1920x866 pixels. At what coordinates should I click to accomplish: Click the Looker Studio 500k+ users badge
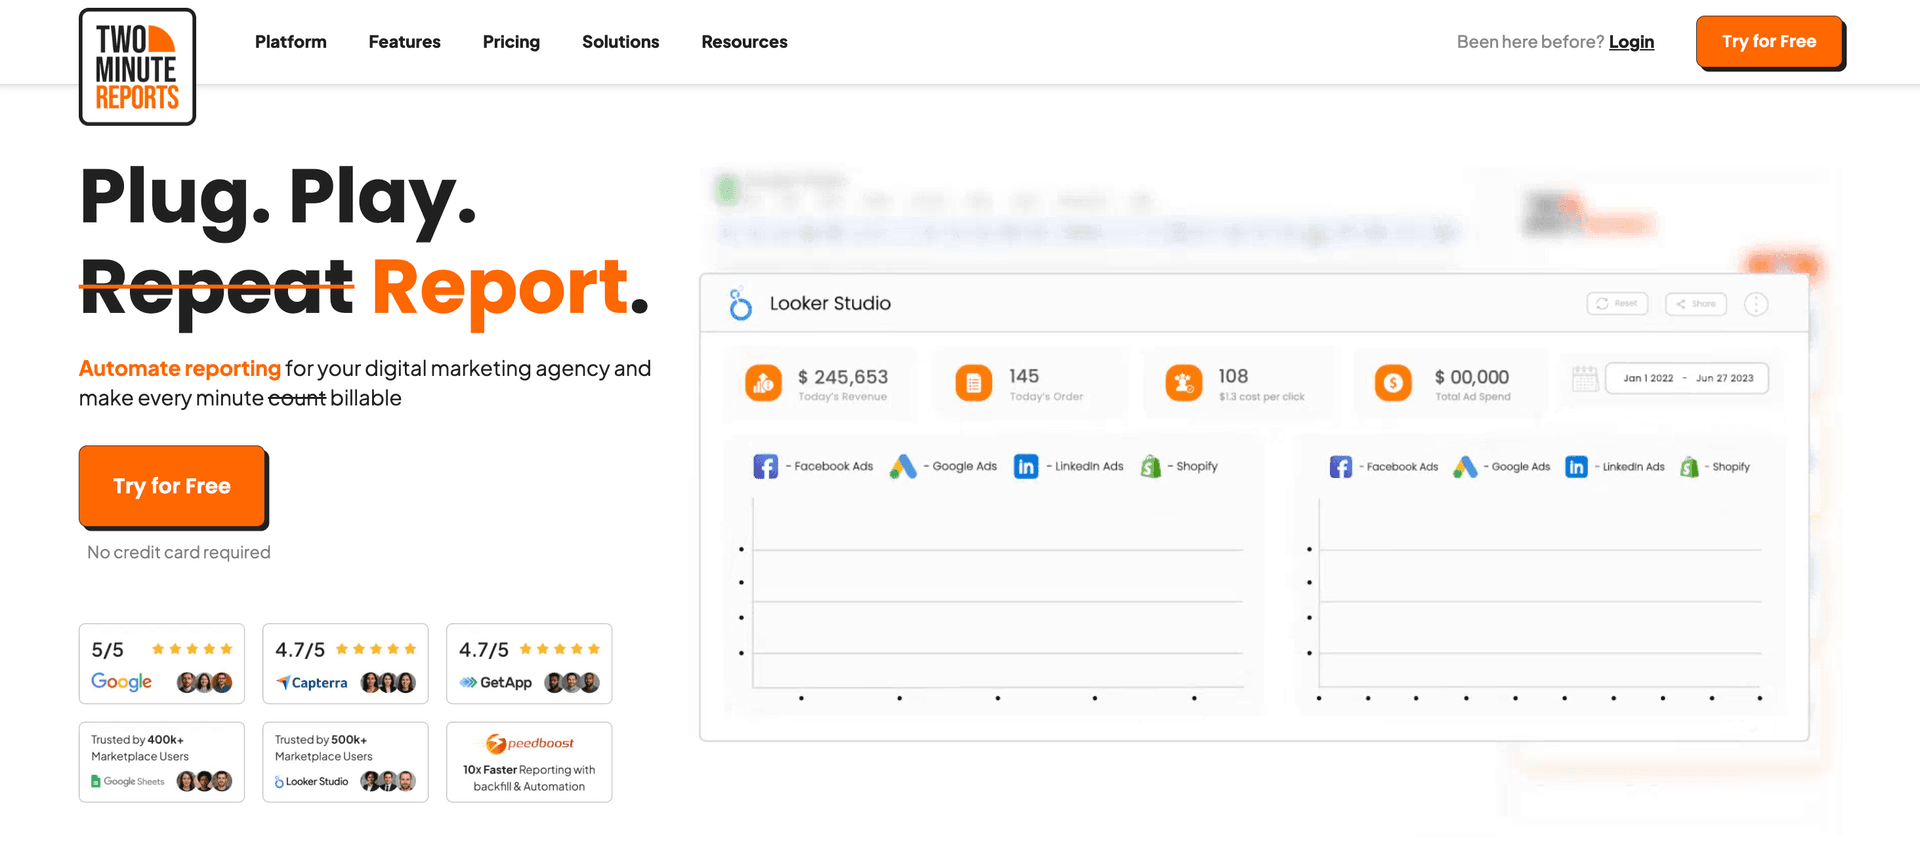pos(345,762)
